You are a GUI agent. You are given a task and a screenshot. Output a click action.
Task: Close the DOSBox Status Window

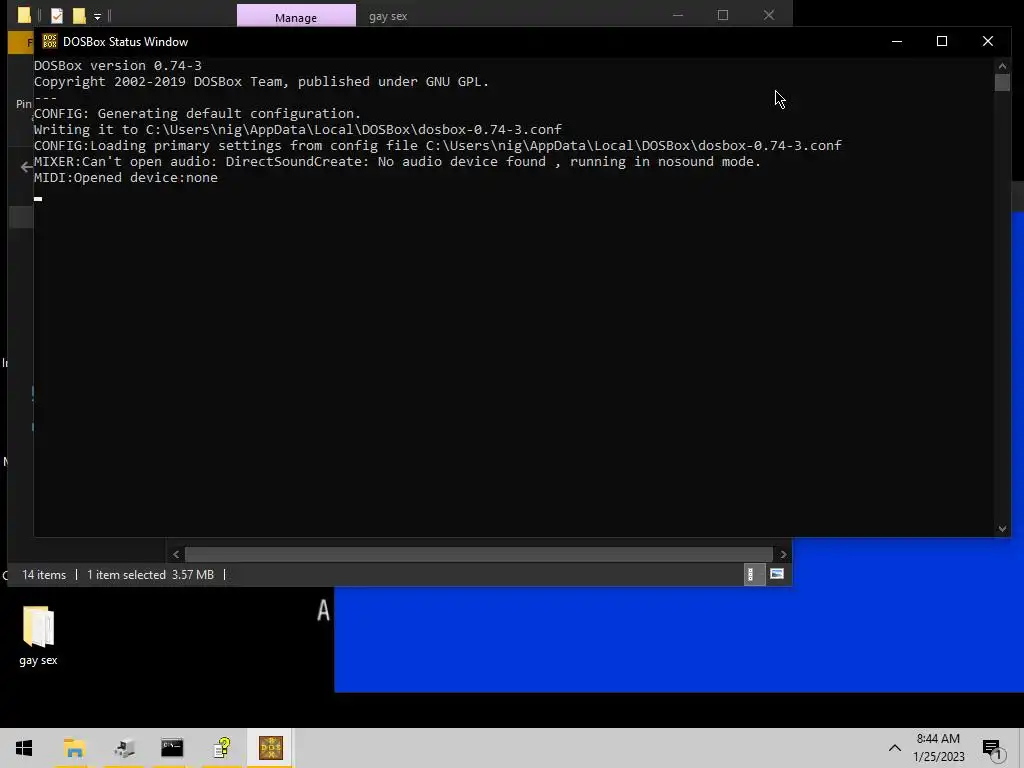[x=987, y=41]
